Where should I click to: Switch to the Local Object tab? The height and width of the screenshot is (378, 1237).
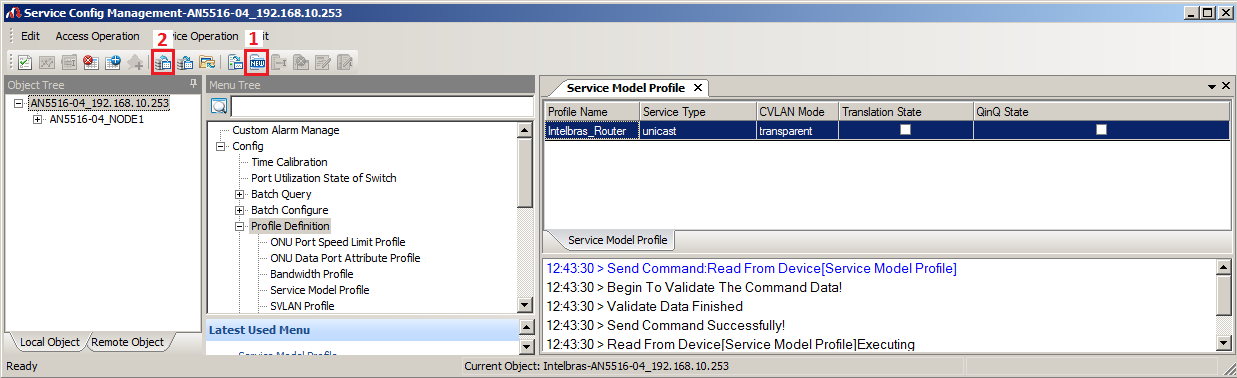50,342
